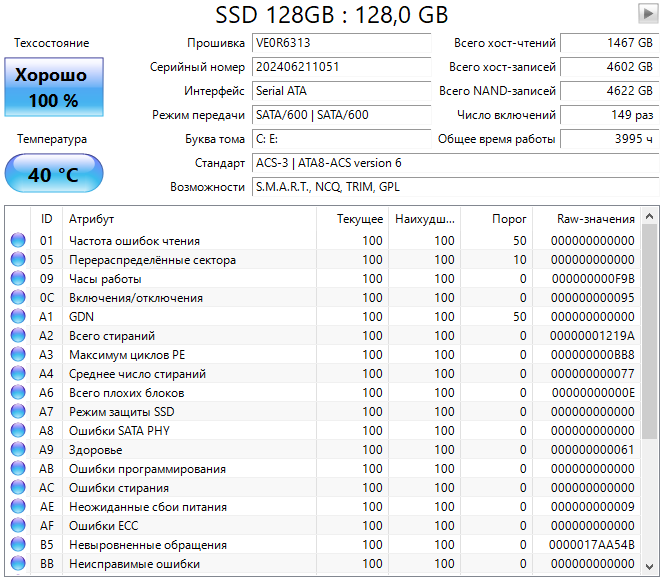The width and height of the screenshot is (667, 580).
Task: Click the power-on hours value 3995 ч
Action: [610, 139]
